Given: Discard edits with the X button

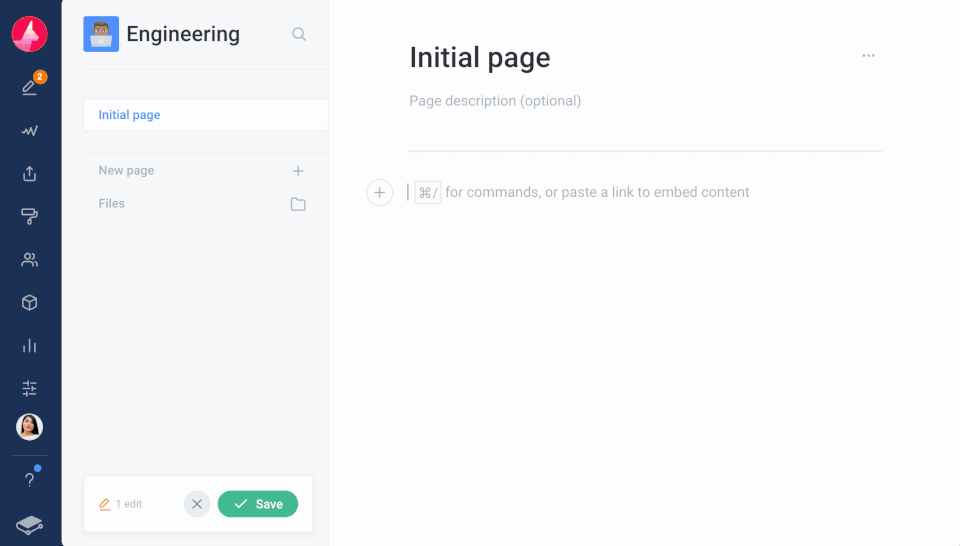Looking at the screenshot, I should click(x=197, y=504).
